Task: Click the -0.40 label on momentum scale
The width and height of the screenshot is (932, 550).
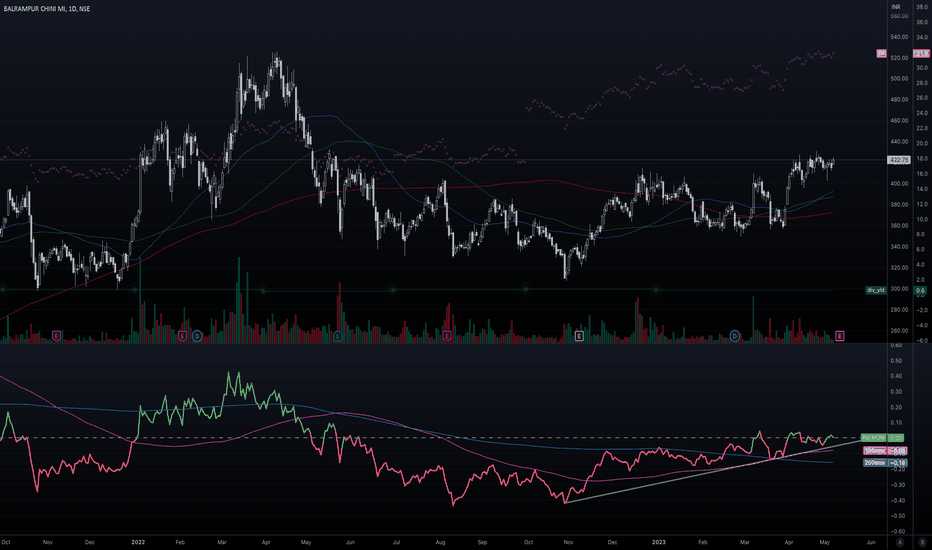Action: (x=898, y=501)
